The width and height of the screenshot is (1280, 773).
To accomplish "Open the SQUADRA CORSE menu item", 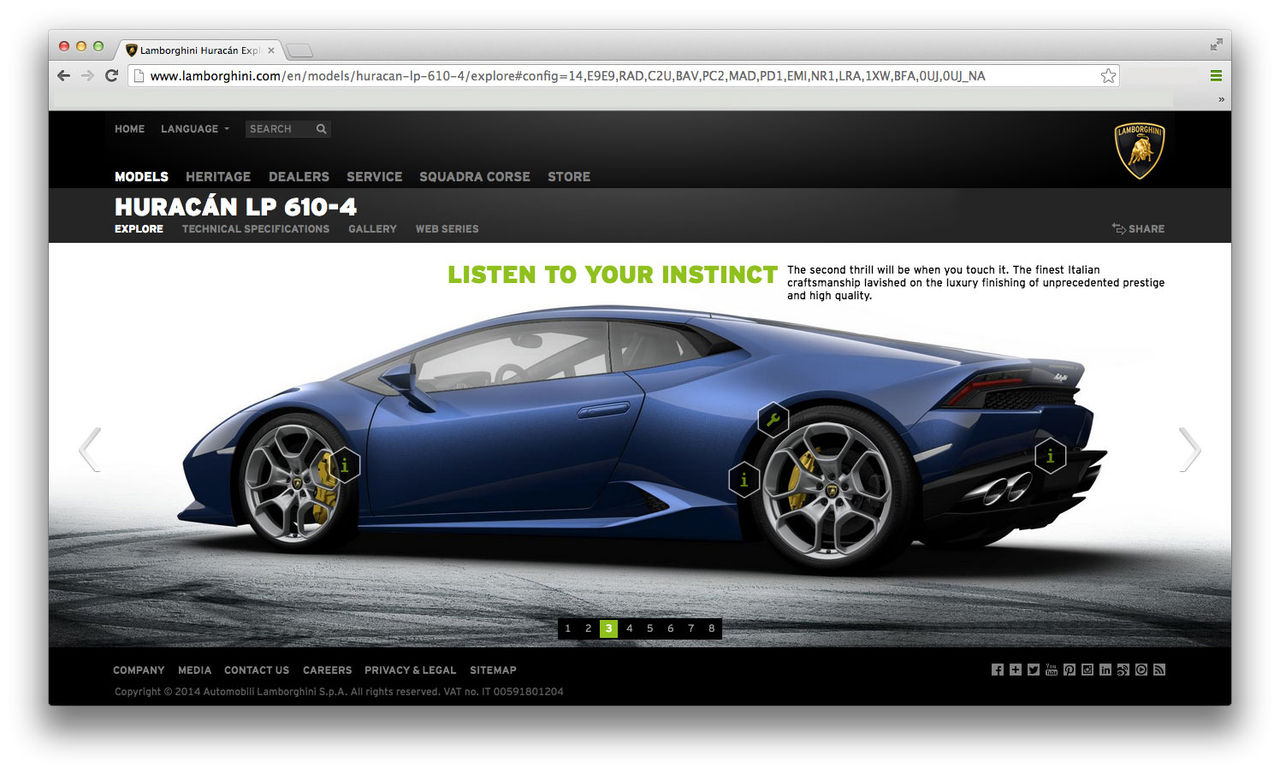I will pos(474,176).
